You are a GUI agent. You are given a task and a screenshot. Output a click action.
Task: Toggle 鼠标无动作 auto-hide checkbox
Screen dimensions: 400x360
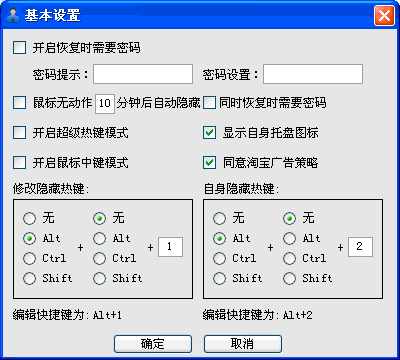pyautogui.click(x=19, y=103)
